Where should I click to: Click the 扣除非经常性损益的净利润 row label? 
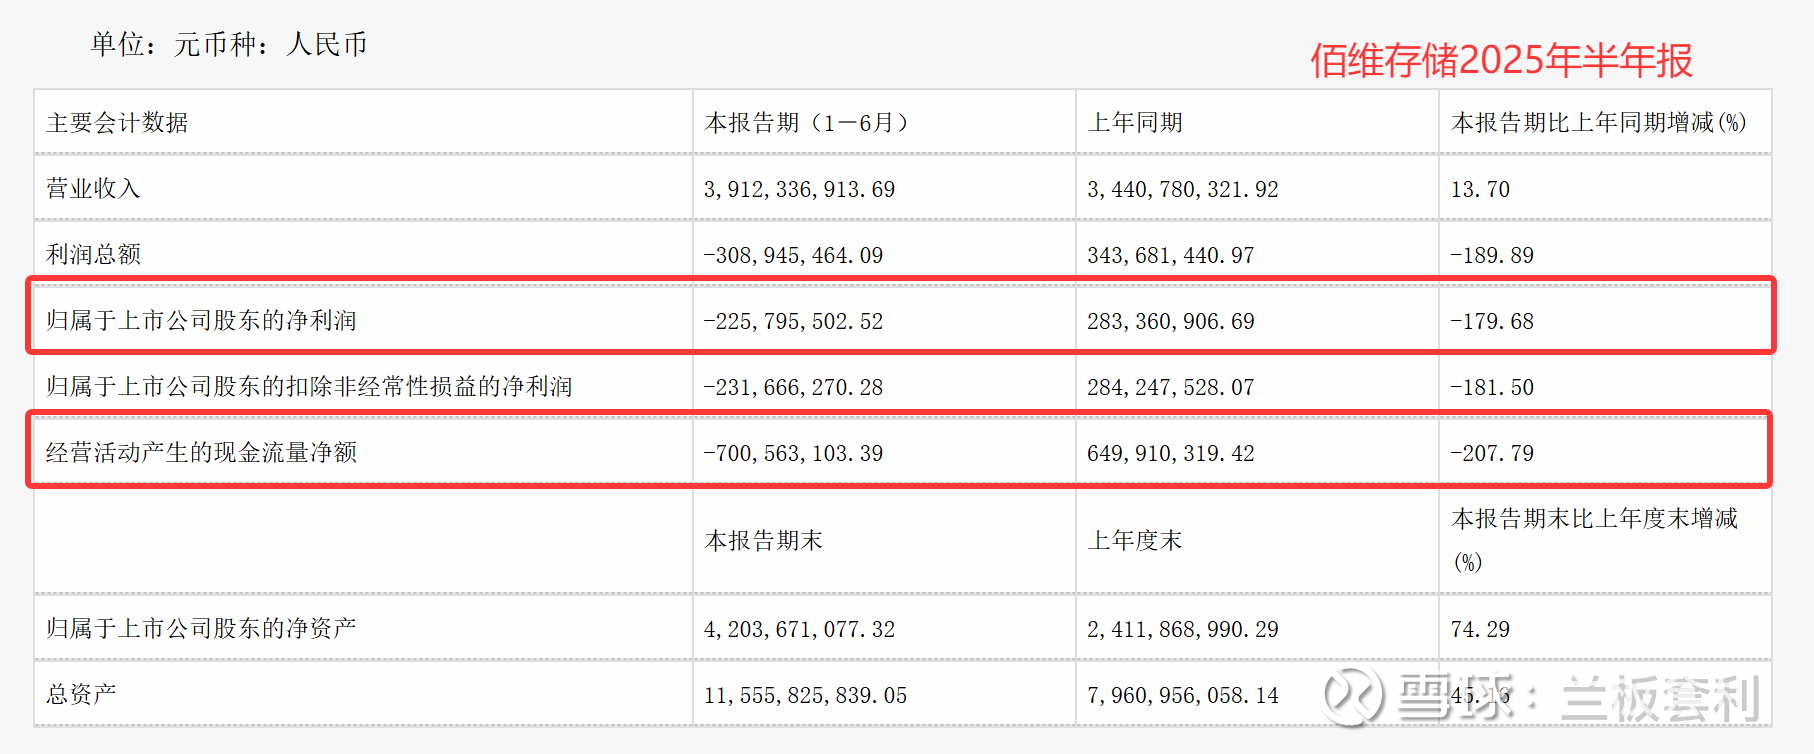[309, 387]
